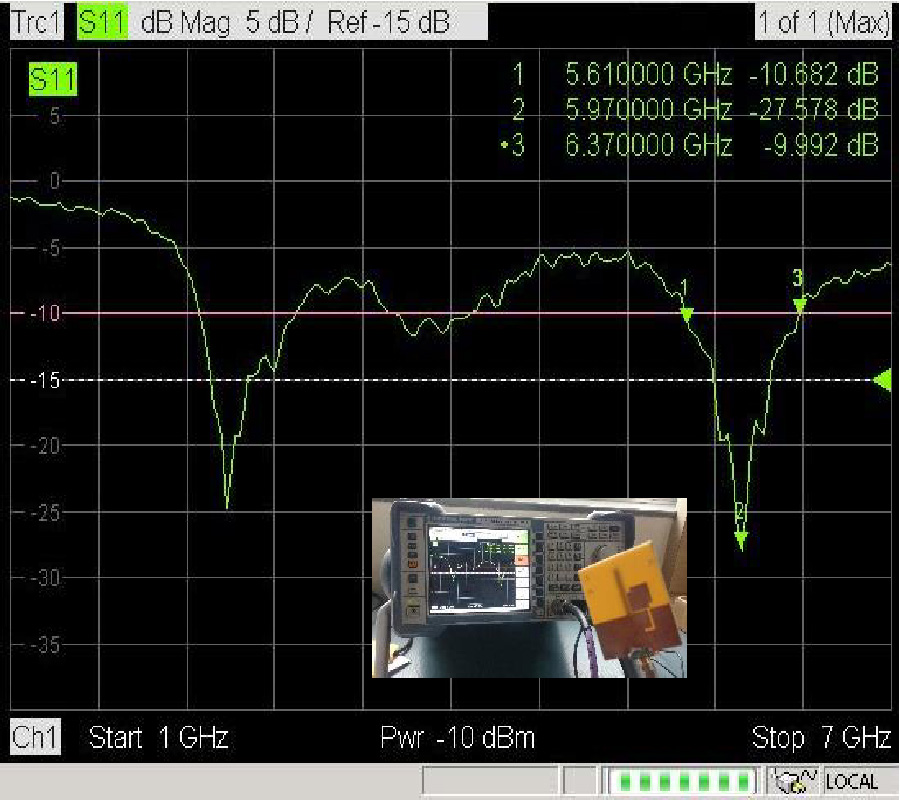This screenshot has width=900, height=800.
Task: Click the 1 of 1 (Max) diagram indicator
Action: [x=823, y=22]
